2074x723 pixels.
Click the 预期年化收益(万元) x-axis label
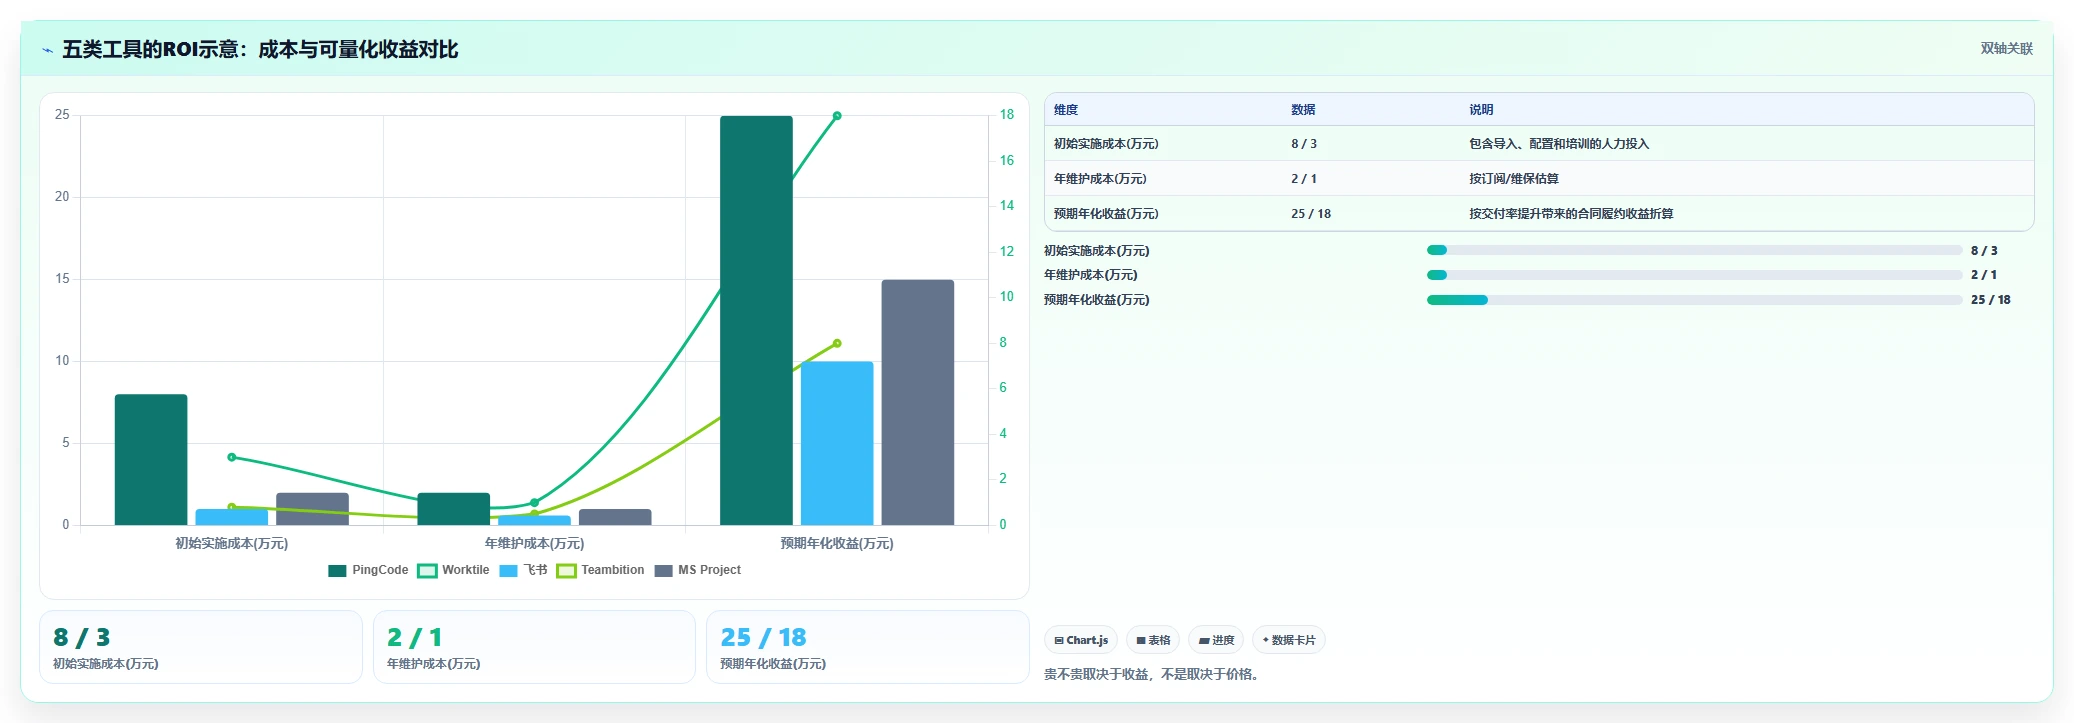[837, 544]
